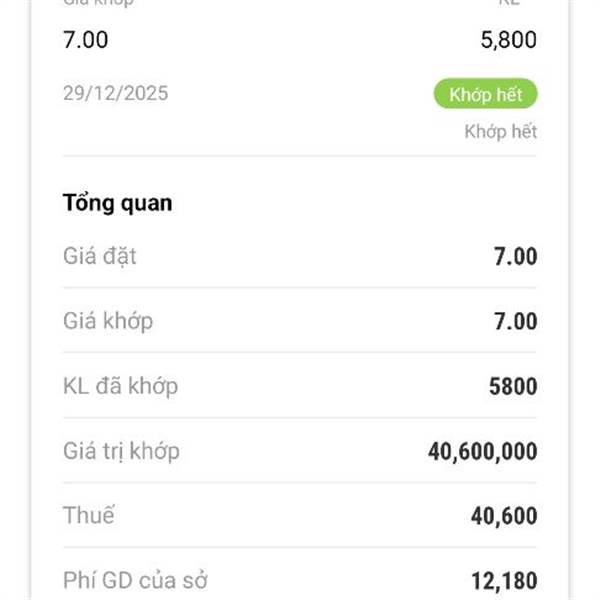This screenshot has height=600, width=600.
Task: Click the 12,180 exchange fee amount
Action: (x=504, y=580)
